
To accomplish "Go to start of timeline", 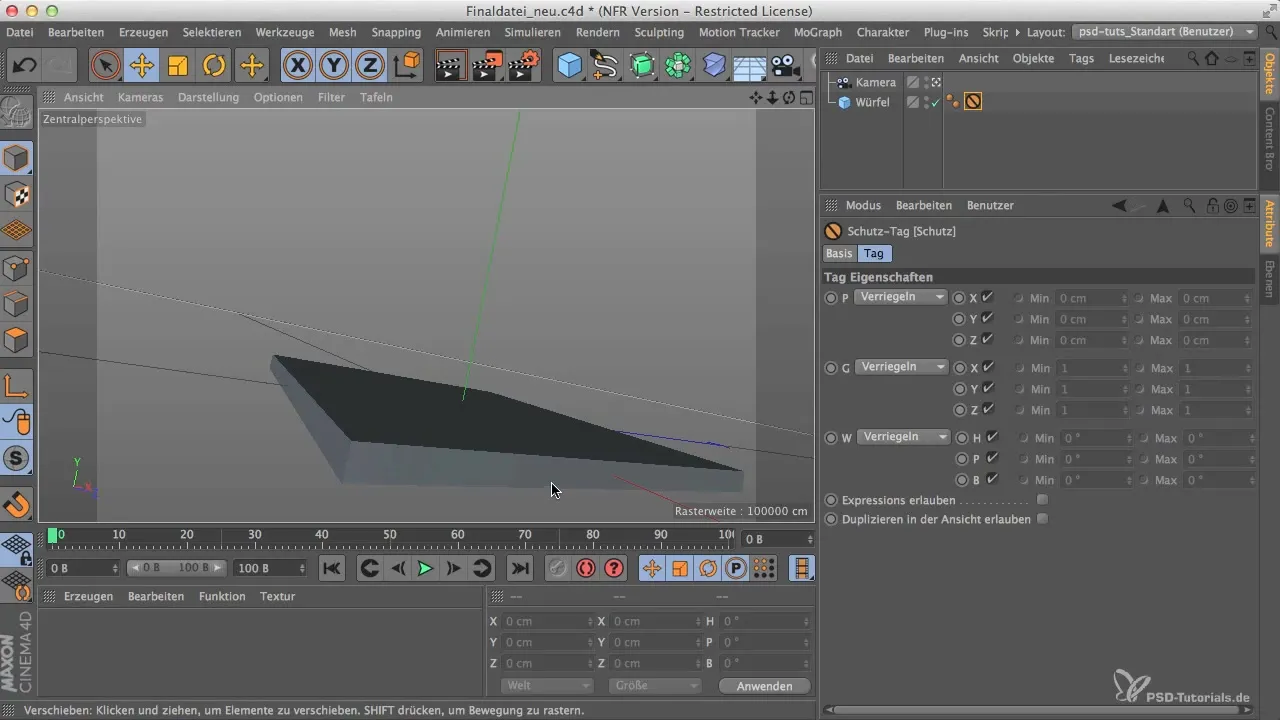I will (x=332, y=568).
